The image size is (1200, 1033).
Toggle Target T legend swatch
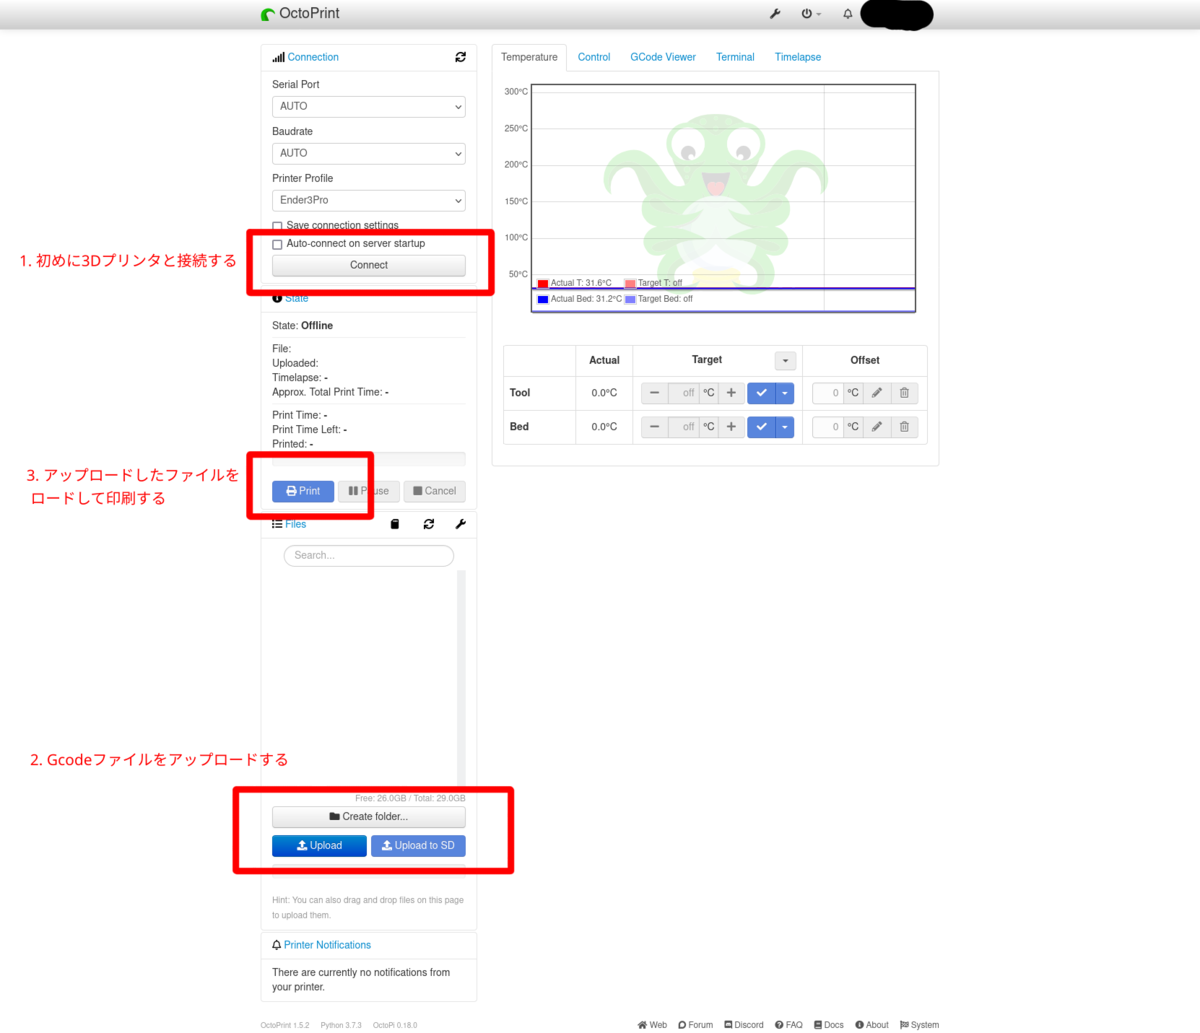[630, 284]
